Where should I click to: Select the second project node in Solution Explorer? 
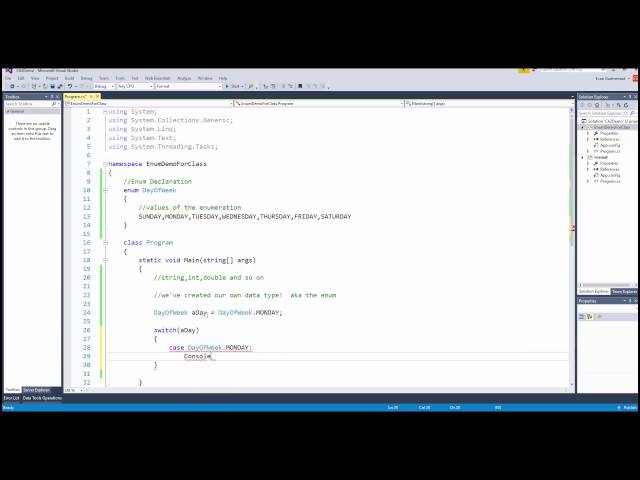[598, 157]
